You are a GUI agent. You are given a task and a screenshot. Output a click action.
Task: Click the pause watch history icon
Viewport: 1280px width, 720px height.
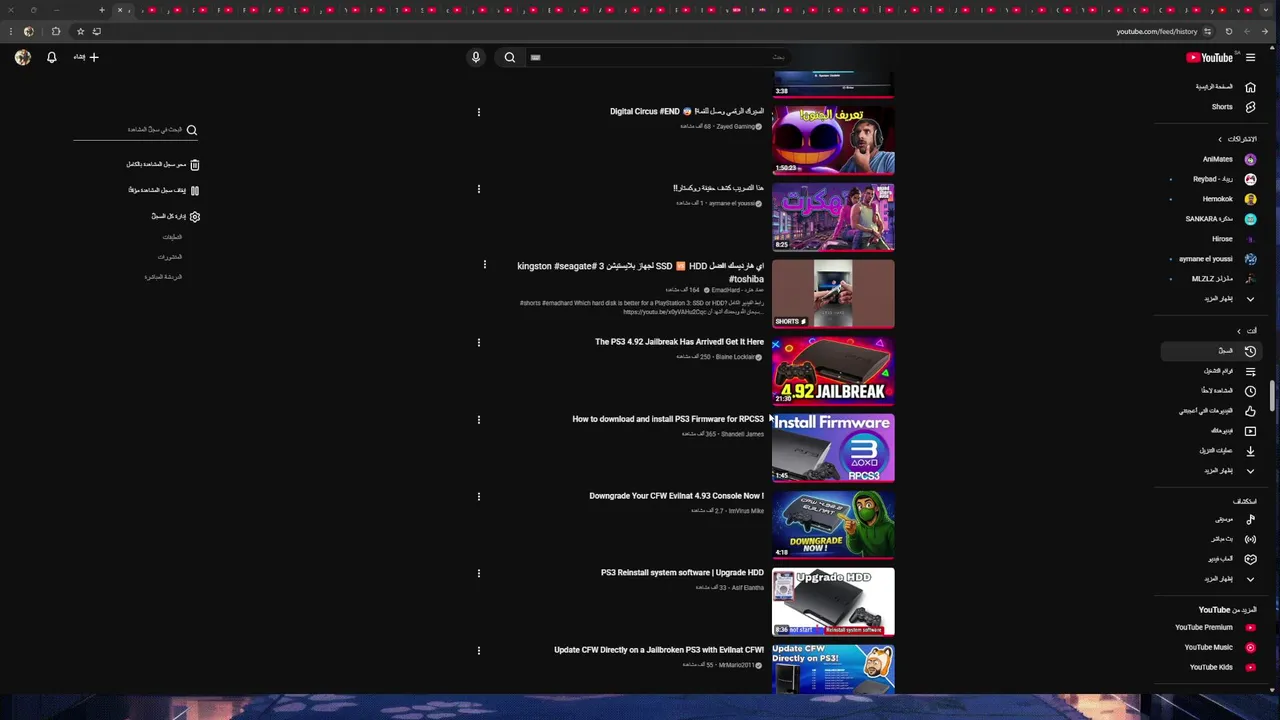(x=195, y=190)
